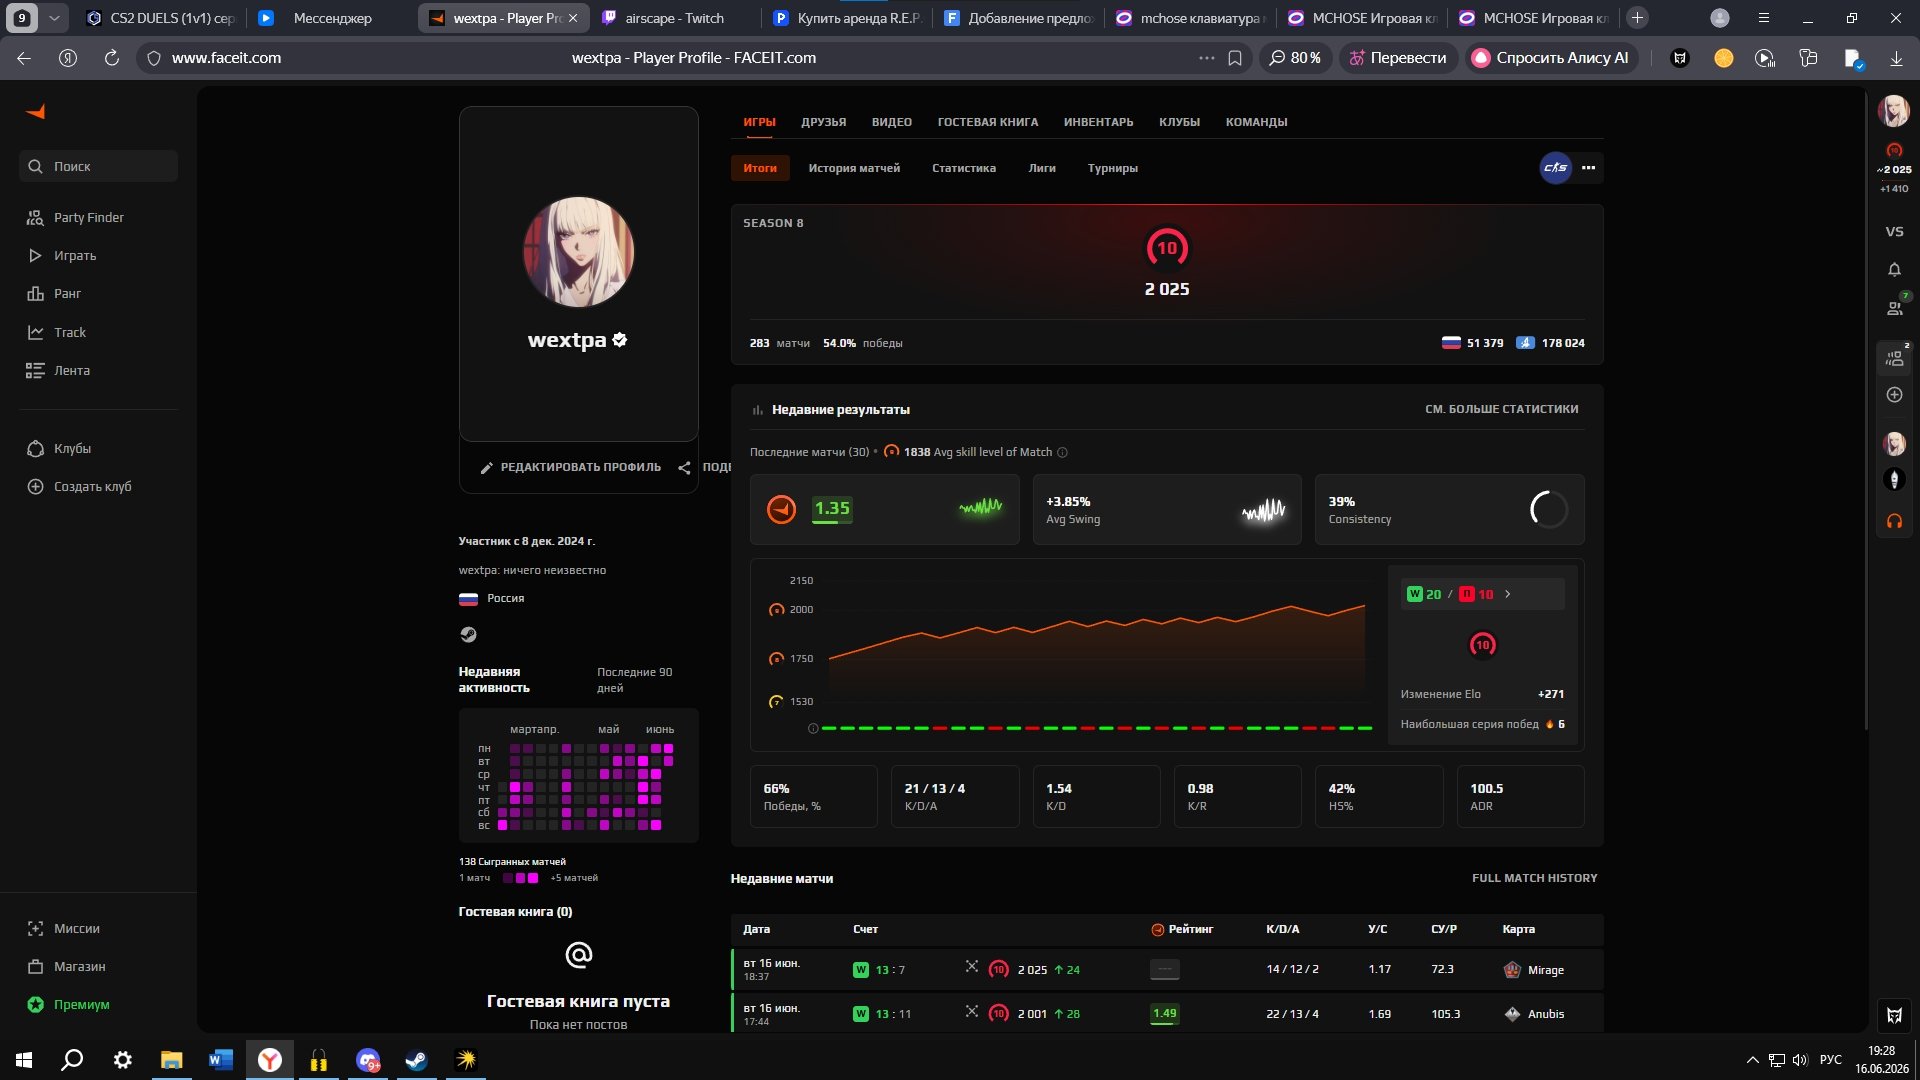The width and height of the screenshot is (1920, 1080).
Task: Click the page vertical scrollbar
Action: 1865,410
